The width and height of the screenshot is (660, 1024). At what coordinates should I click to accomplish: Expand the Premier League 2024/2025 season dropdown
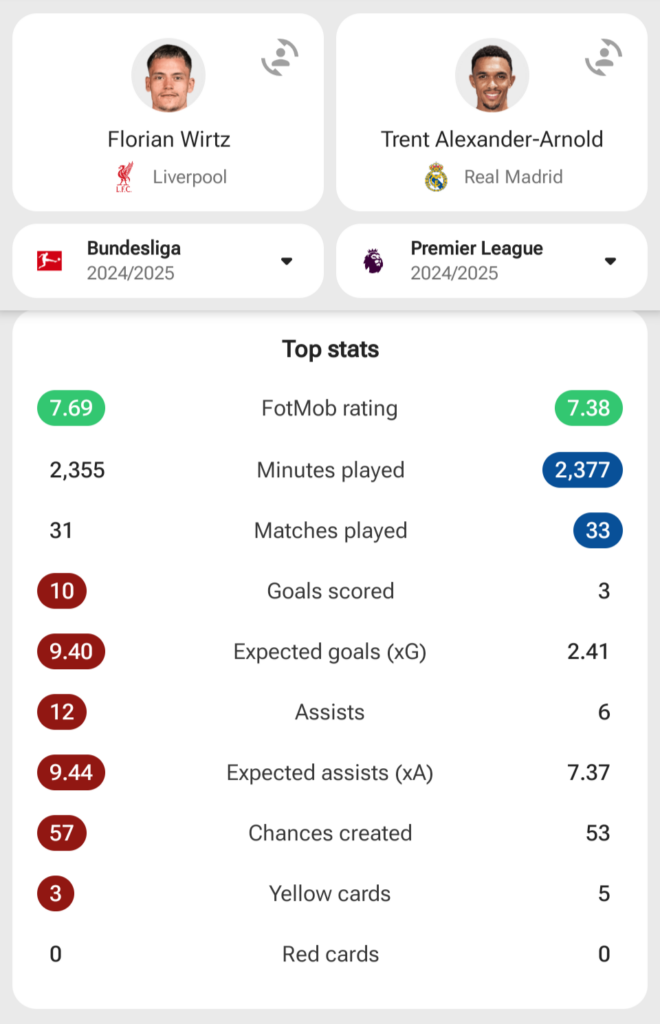(492, 261)
